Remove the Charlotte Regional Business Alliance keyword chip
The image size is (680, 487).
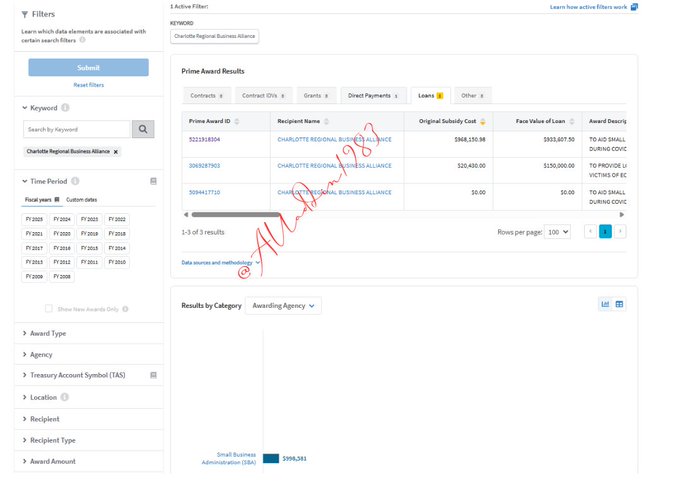(x=116, y=152)
